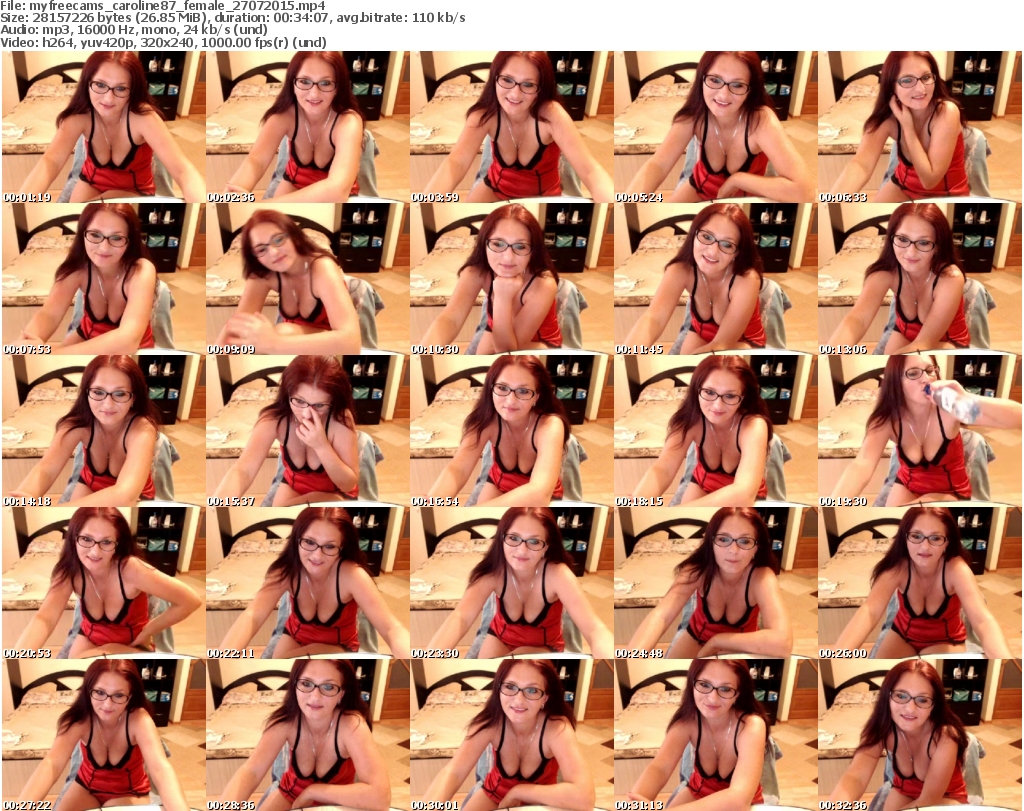Click the 00:13:06 frame
The width and height of the screenshot is (1024, 811).
pos(920,279)
